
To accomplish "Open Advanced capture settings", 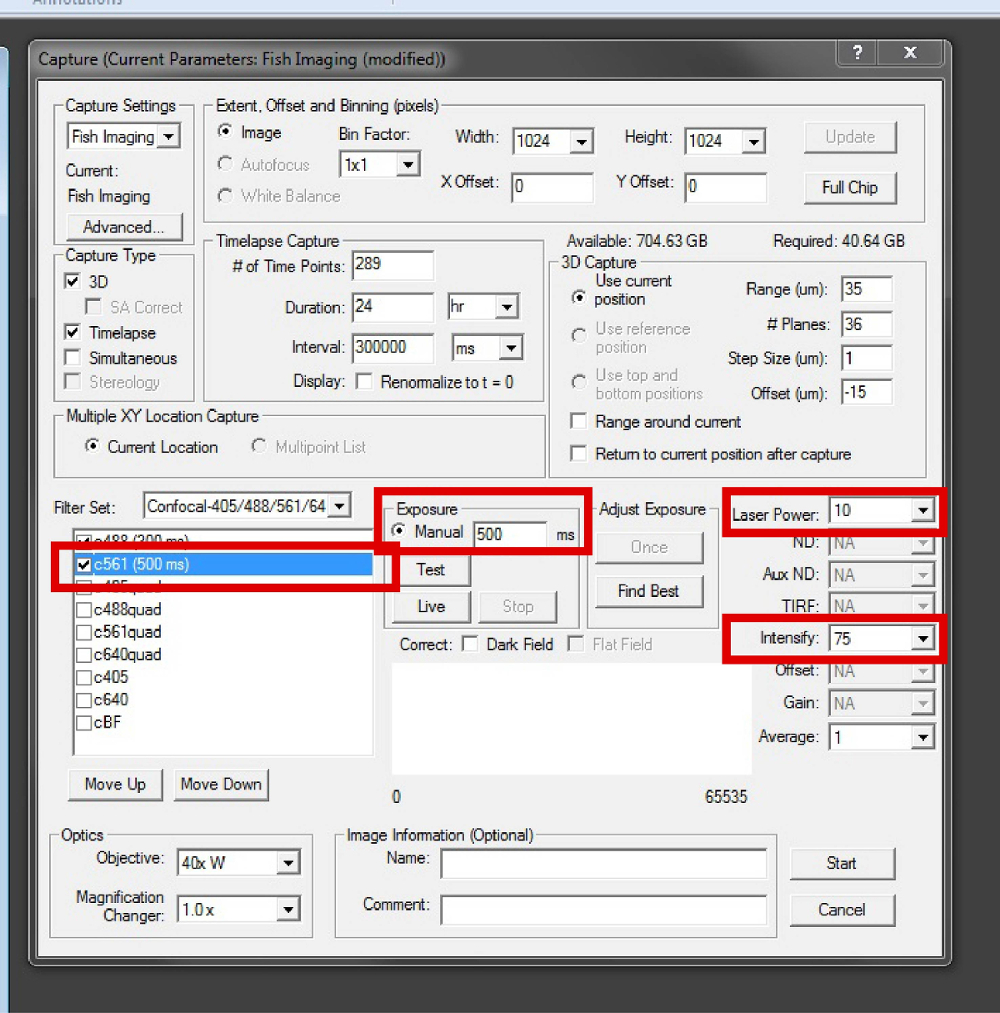I will 124,227.
